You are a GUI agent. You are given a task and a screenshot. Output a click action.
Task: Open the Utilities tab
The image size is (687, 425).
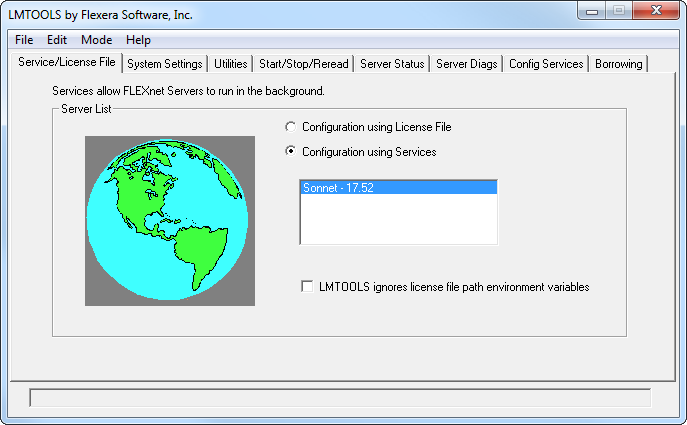(230, 64)
